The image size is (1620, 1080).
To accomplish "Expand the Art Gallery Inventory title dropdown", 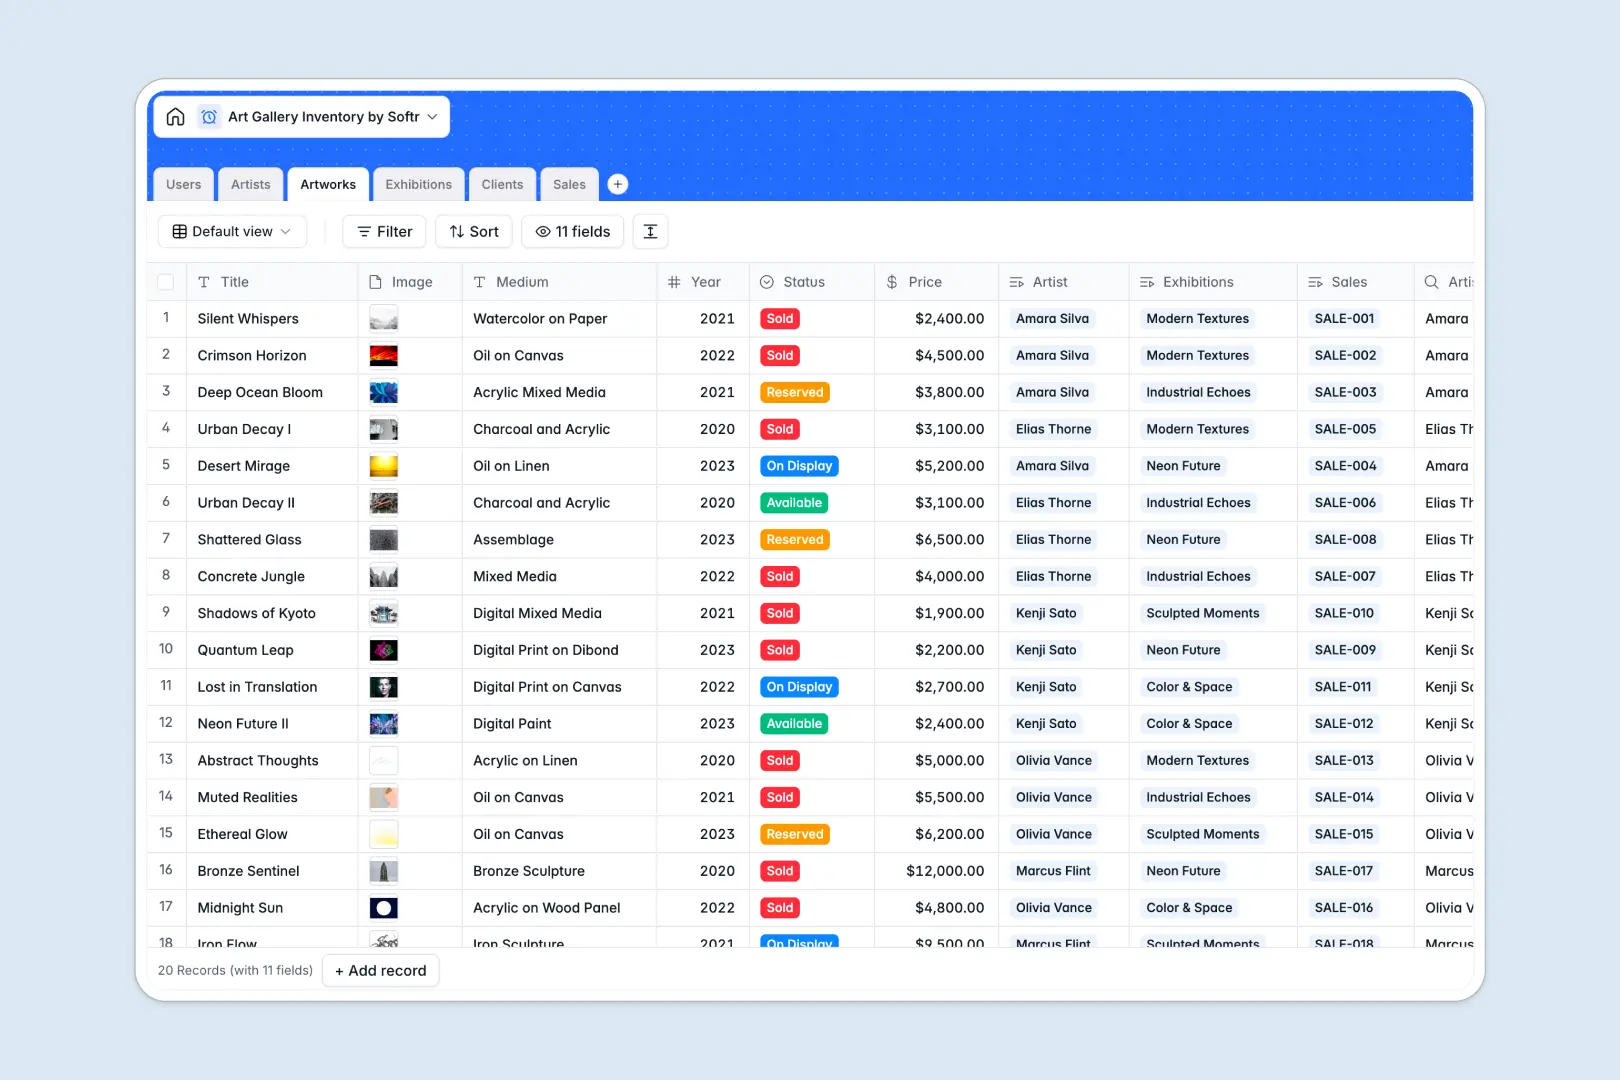I will click(431, 116).
